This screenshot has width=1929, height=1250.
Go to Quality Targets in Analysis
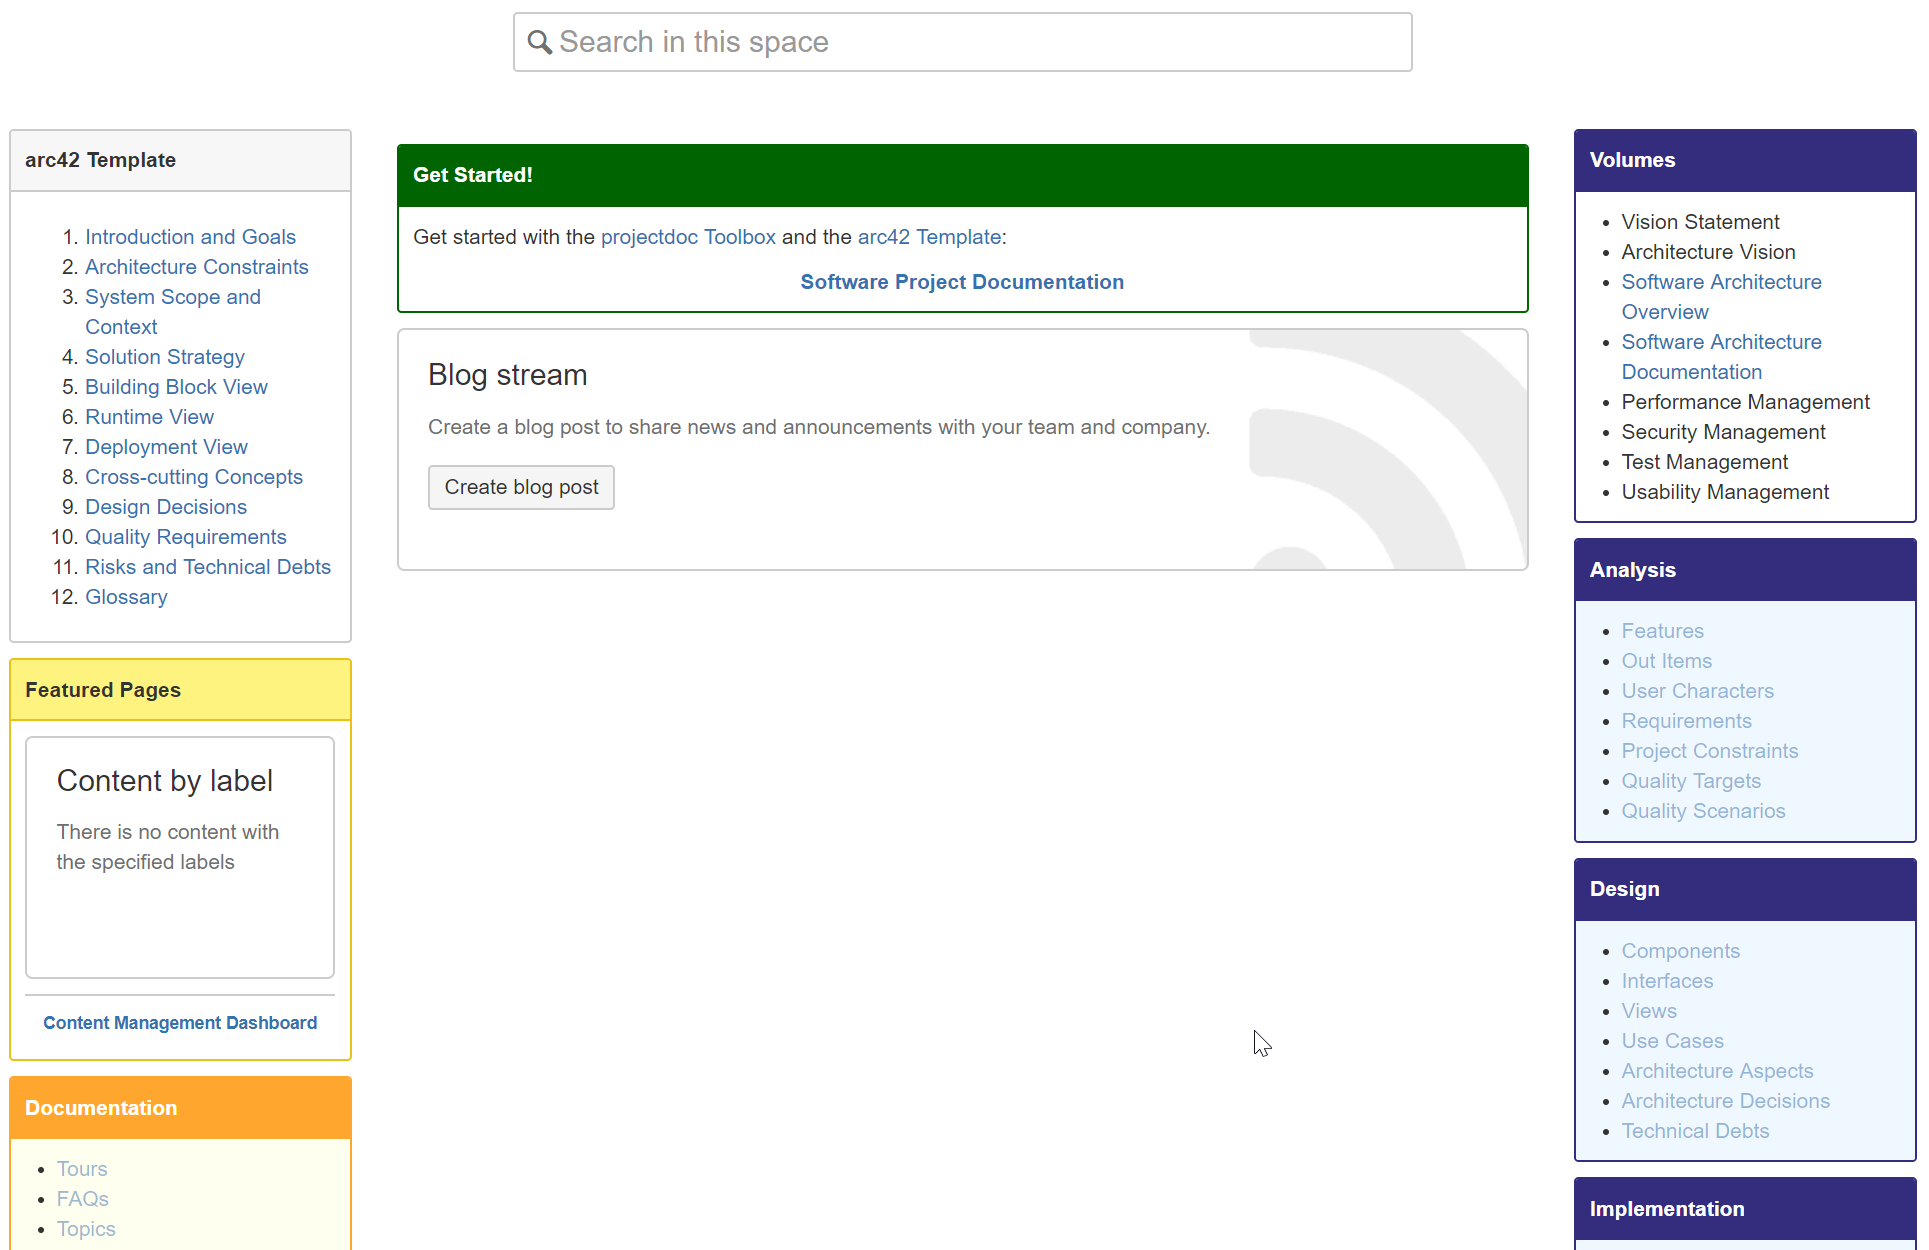[1690, 781]
